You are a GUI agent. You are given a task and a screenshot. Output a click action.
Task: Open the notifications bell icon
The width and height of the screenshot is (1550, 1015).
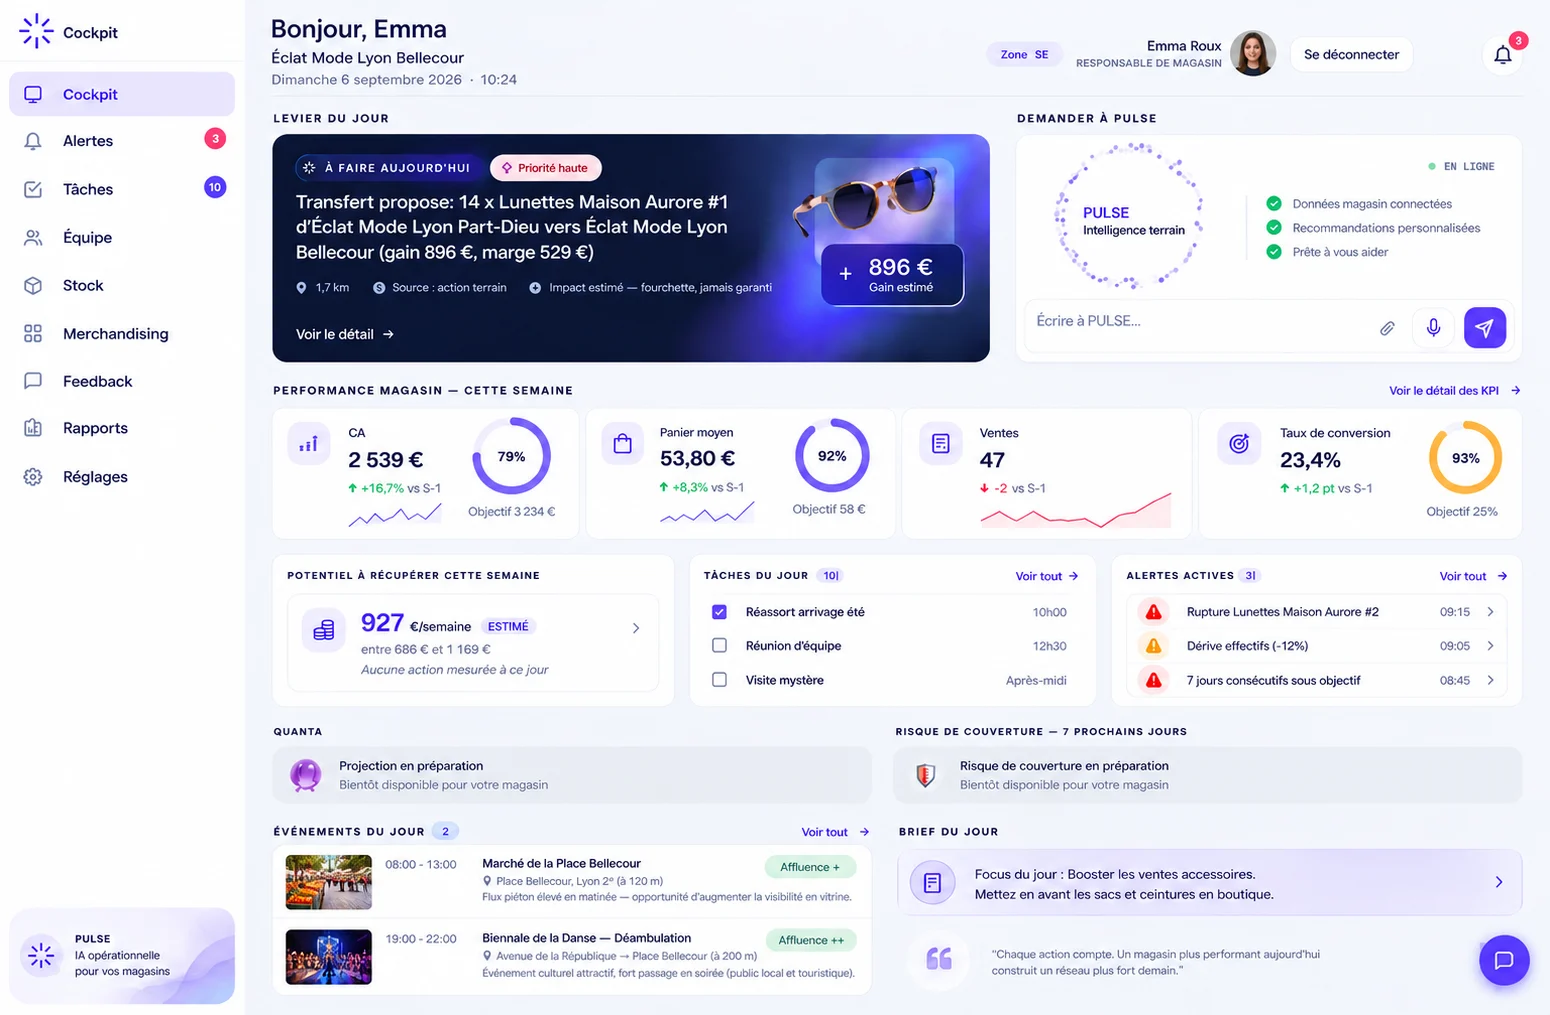[1502, 55]
